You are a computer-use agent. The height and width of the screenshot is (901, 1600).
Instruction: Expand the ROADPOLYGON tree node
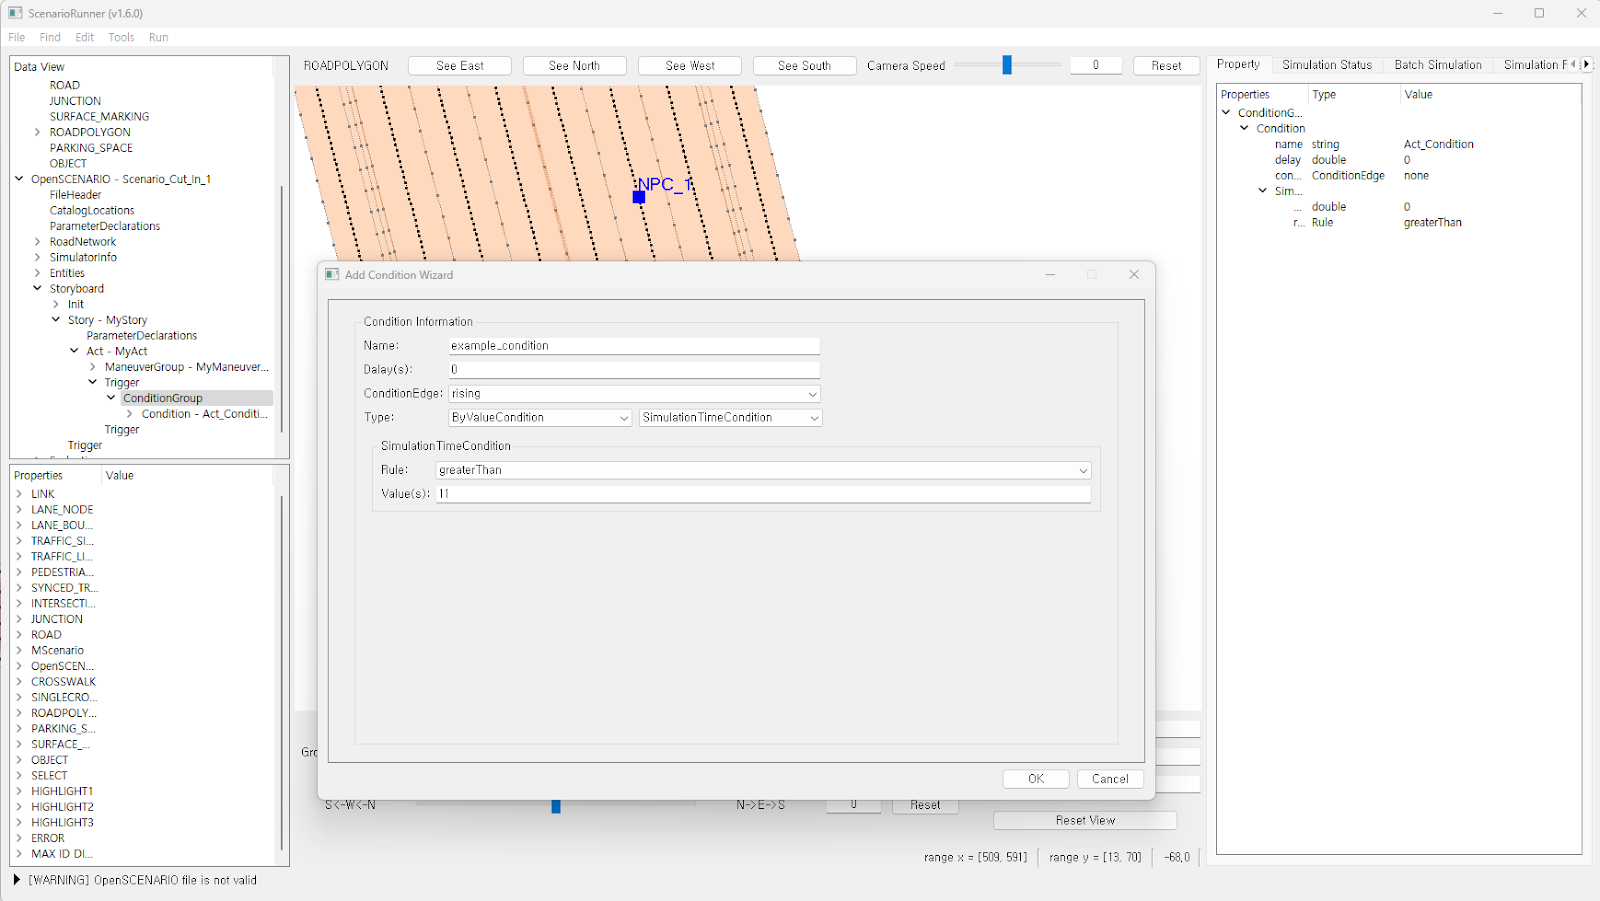pyautogui.click(x=38, y=132)
